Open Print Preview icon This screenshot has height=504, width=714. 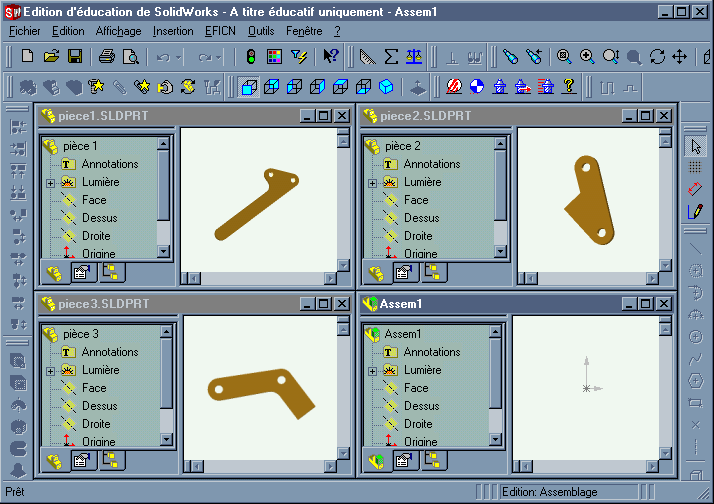click(131, 56)
